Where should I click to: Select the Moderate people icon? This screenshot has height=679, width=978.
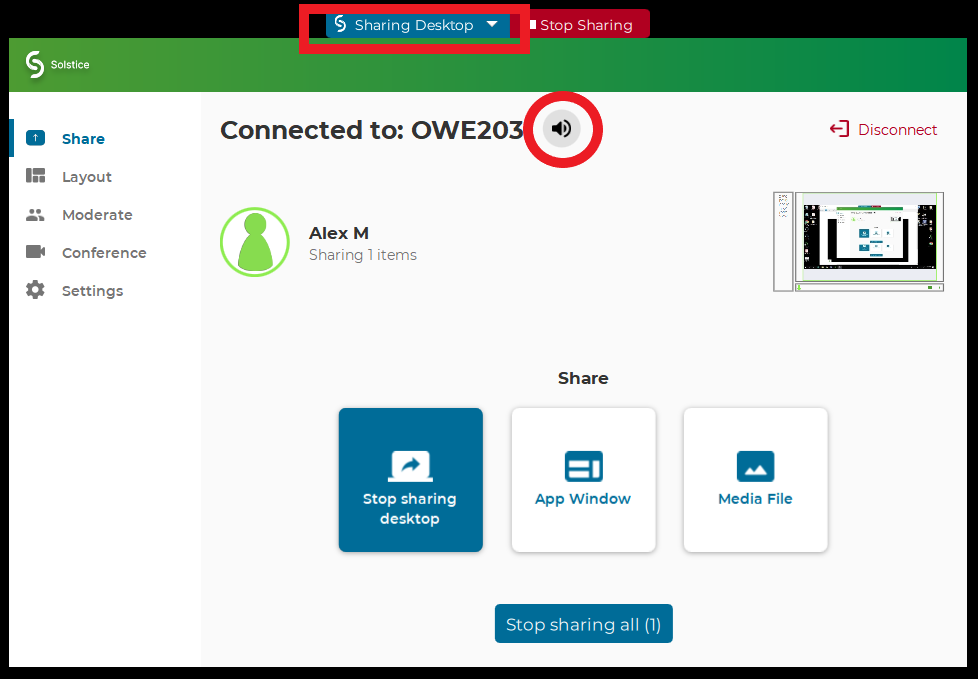coord(36,215)
